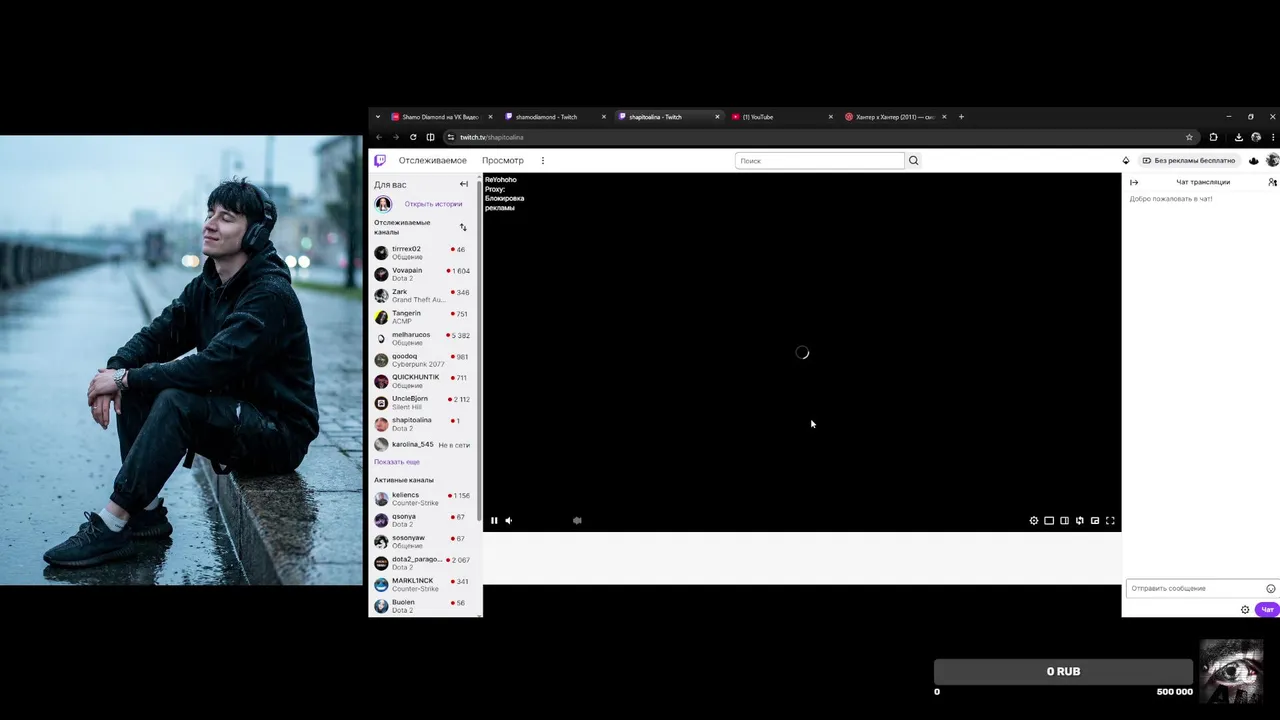This screenshot has width=1280, height=720.
Task: Enter fullscreen via the player corner icon
Action: (x=1110, y=520)
